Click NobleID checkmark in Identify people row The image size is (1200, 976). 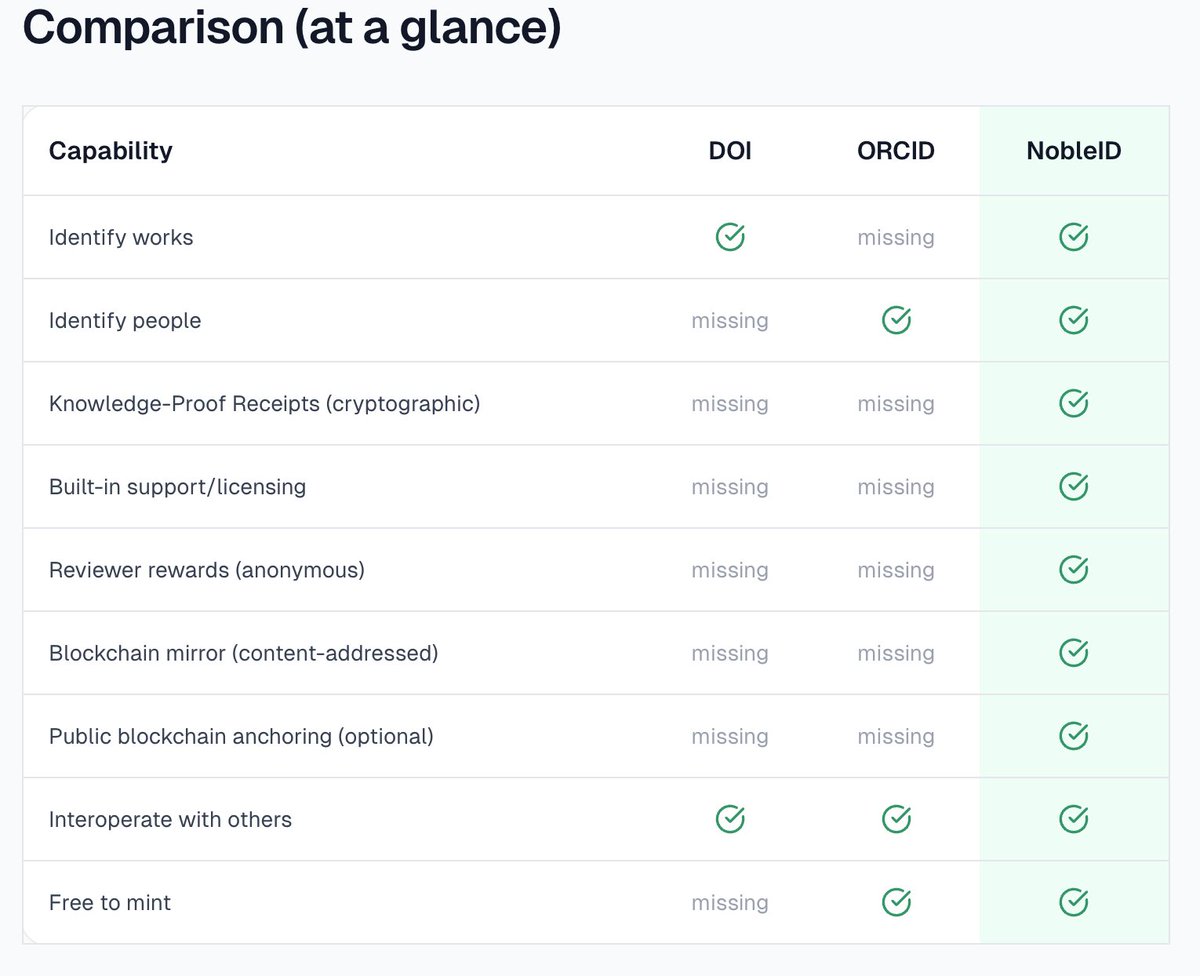click(1074, 320)
